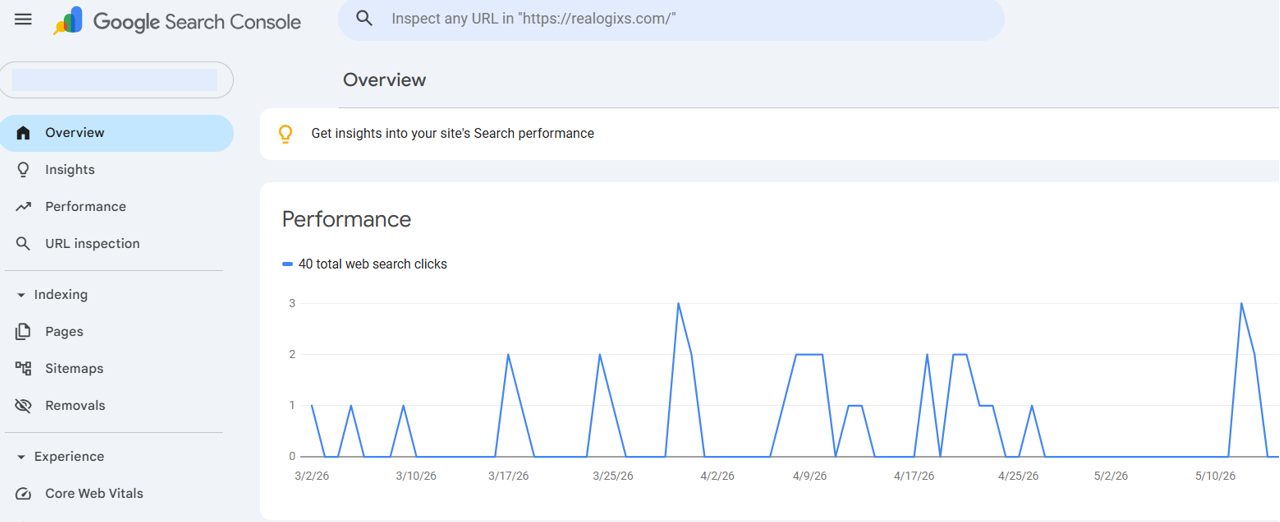This screenshot has width=1280, height=522.
Task: Click the Overview home icon
Action: 23,133
